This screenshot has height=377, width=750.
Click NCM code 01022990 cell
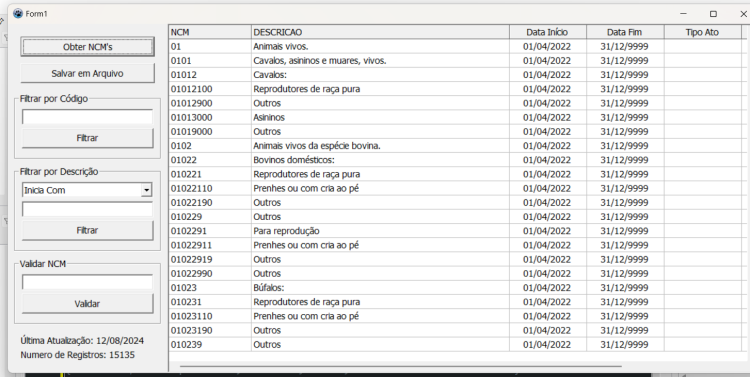click(210, 274)
